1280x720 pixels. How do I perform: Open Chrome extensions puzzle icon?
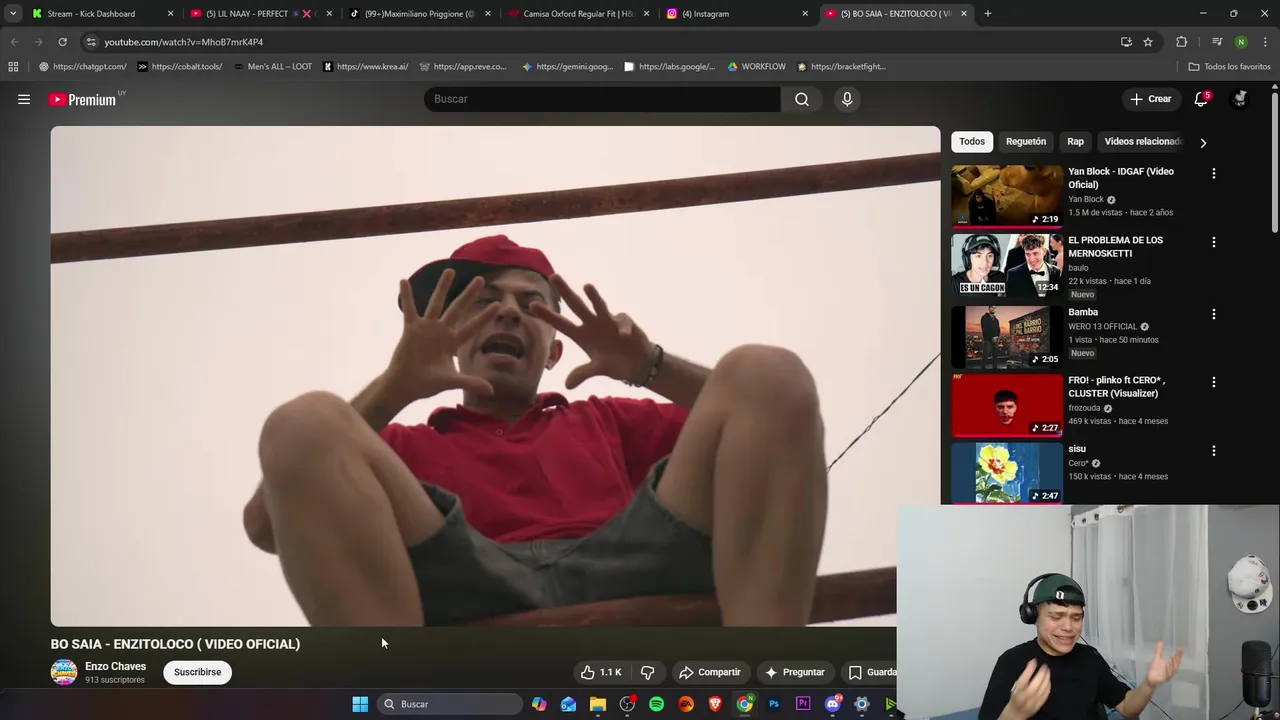click(x=1182, y=42)
